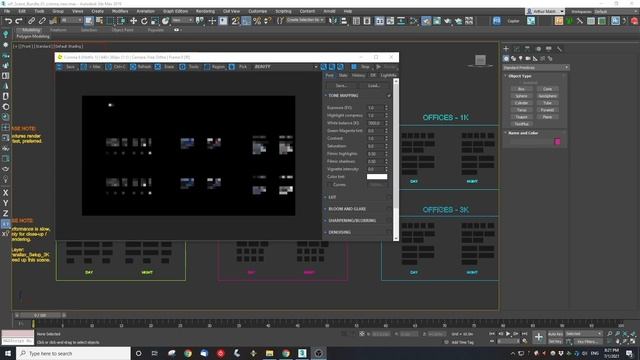Open the Rendering menu

[x=205, y=11]
